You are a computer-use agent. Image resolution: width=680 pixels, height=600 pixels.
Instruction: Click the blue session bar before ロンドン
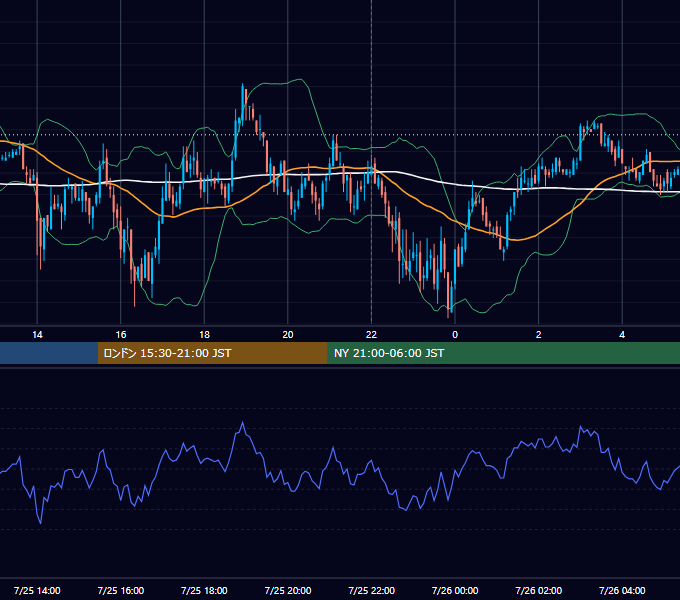click(x=49, y=353)
